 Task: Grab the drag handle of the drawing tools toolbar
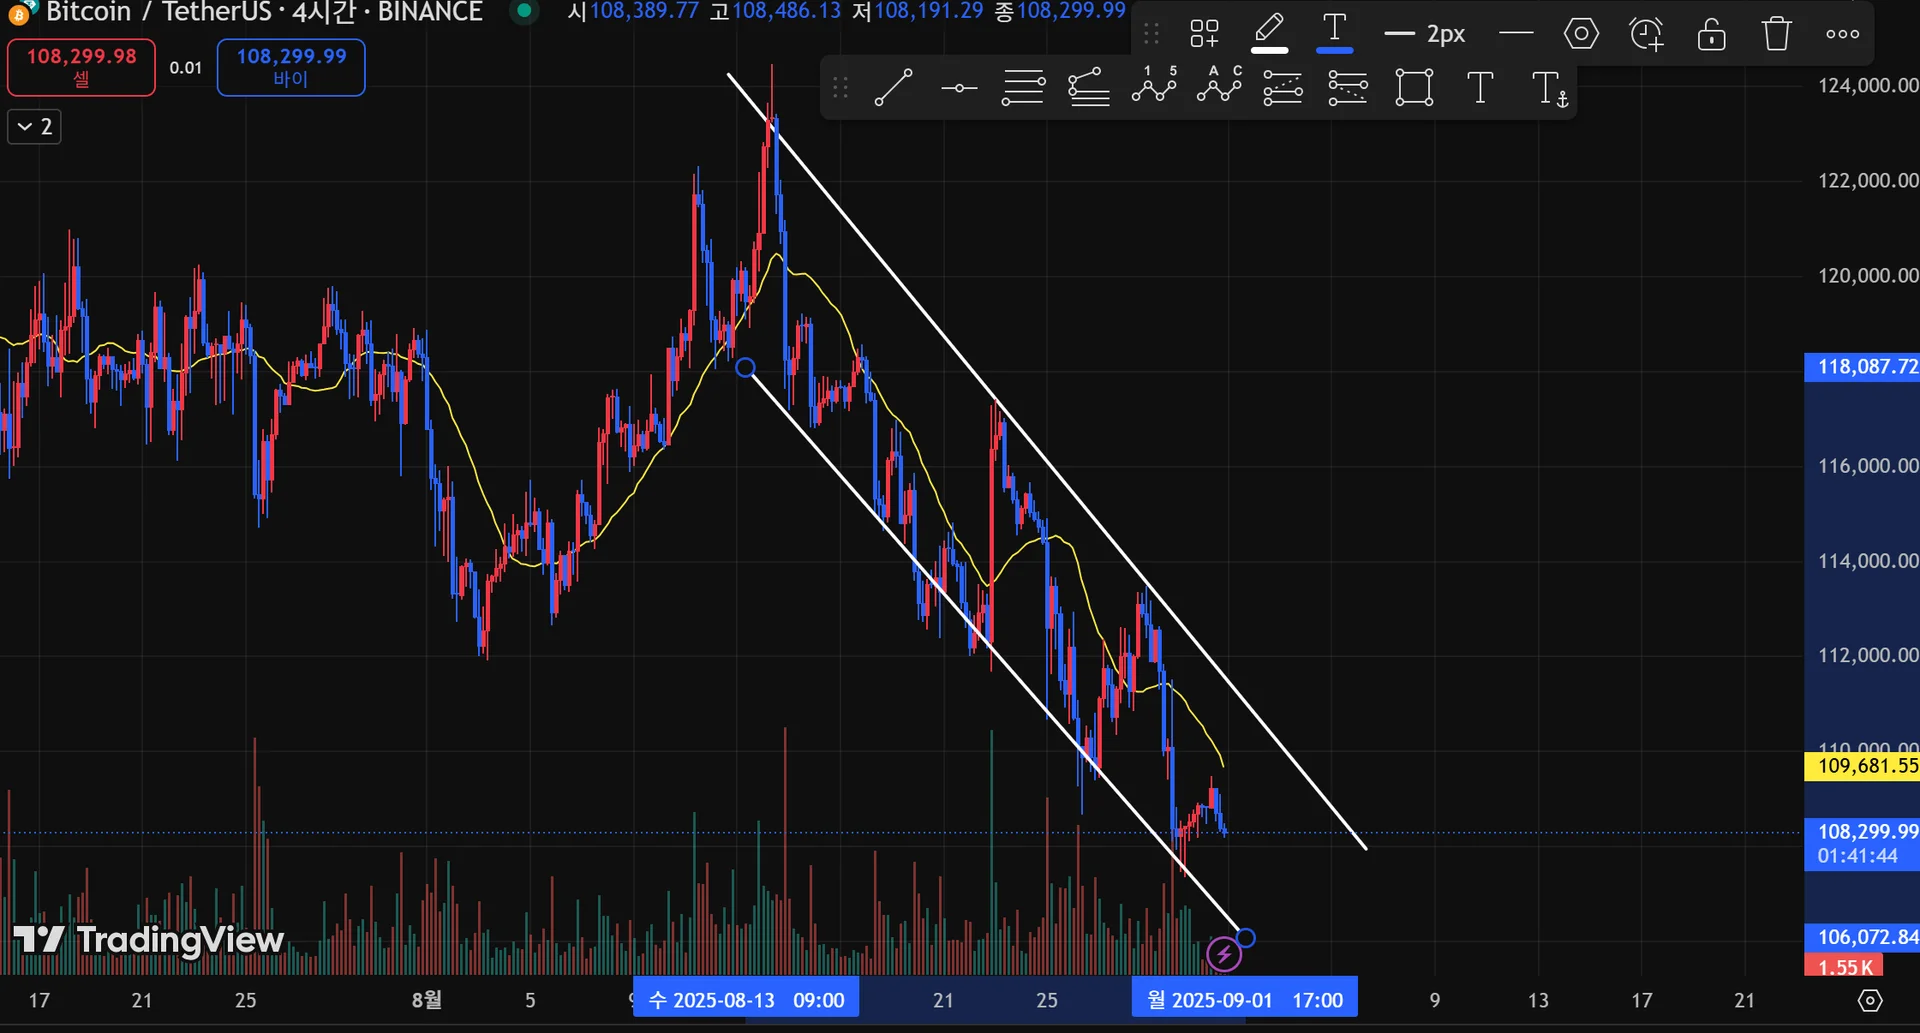click(x=840, y=88)
